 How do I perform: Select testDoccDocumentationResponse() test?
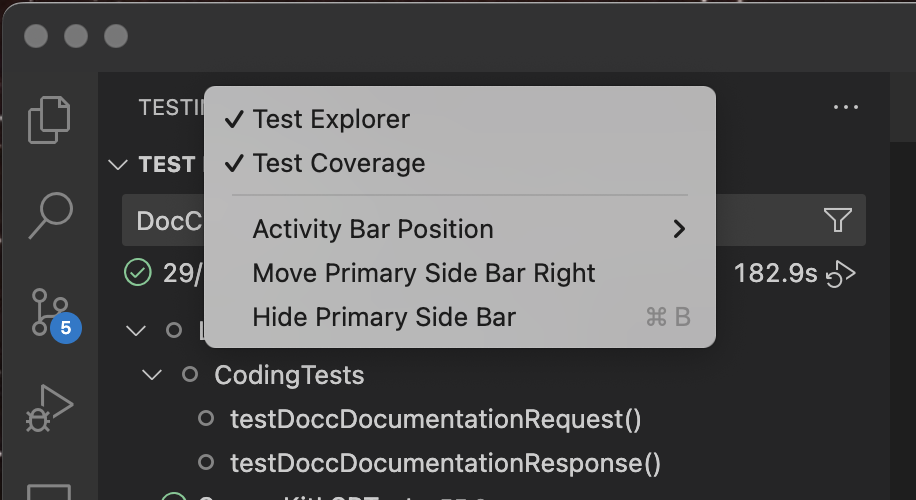[445, 463]
